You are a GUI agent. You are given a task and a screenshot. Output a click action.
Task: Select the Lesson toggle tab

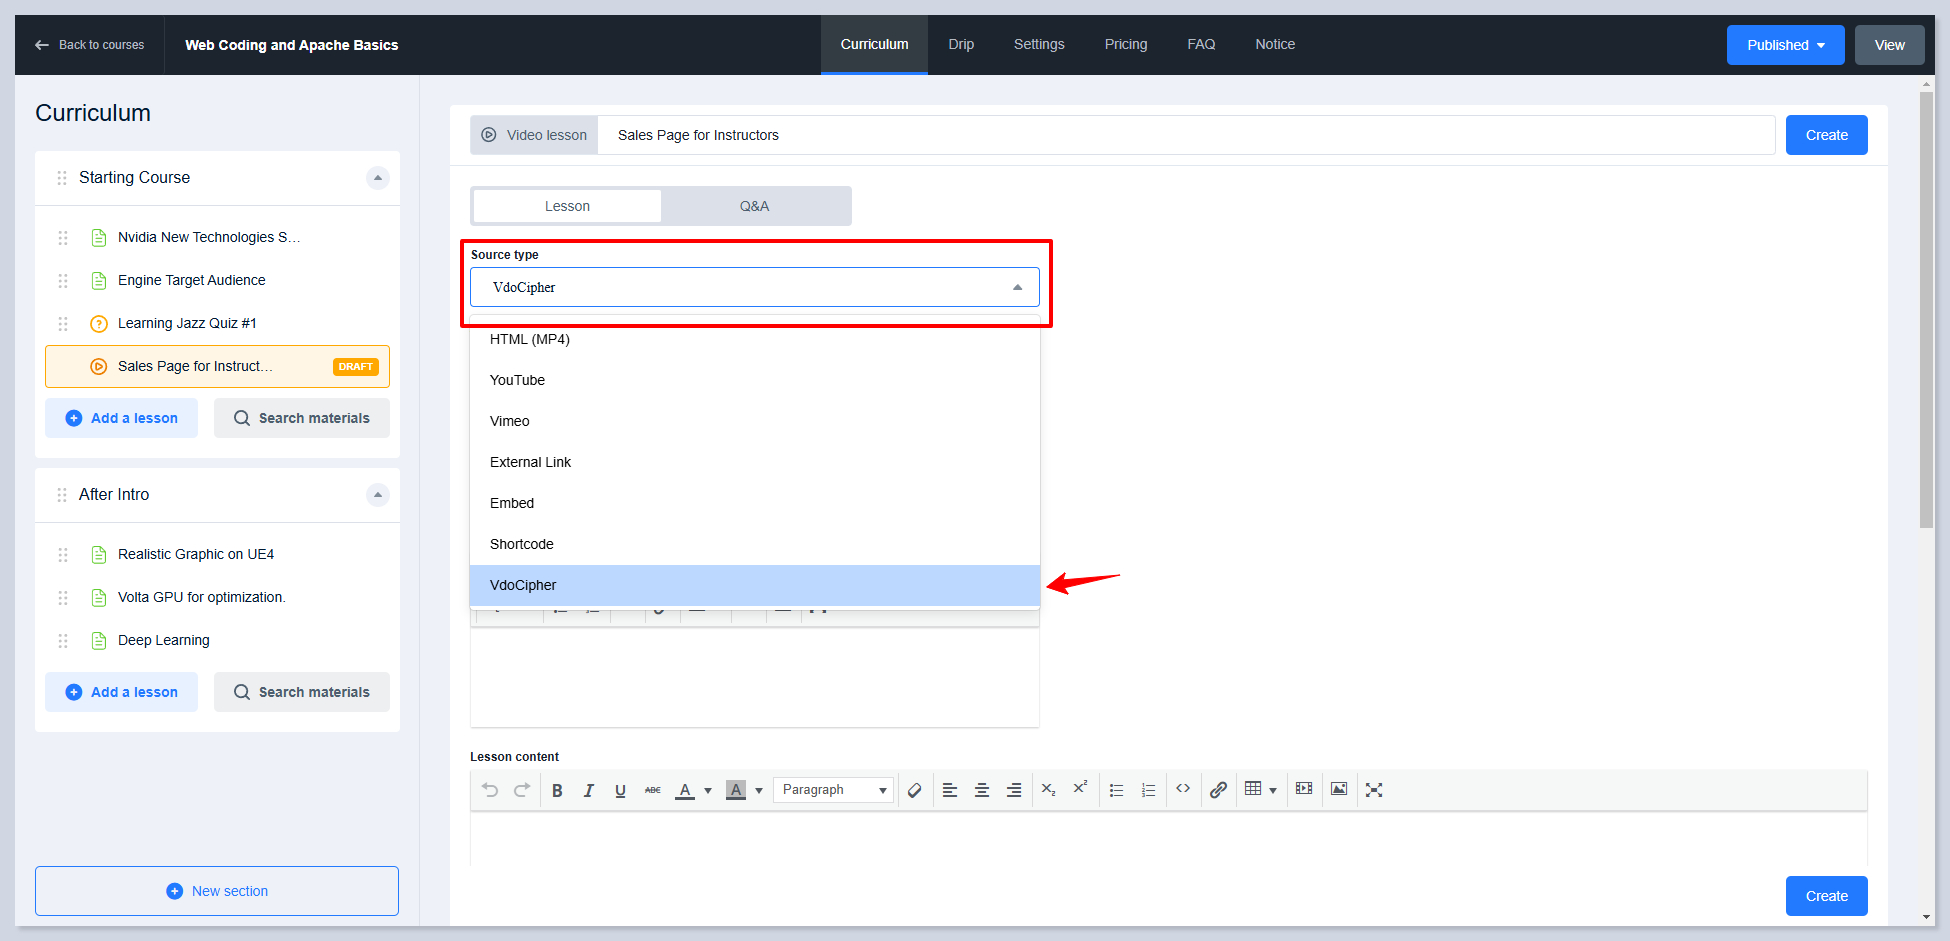(567, 206)
